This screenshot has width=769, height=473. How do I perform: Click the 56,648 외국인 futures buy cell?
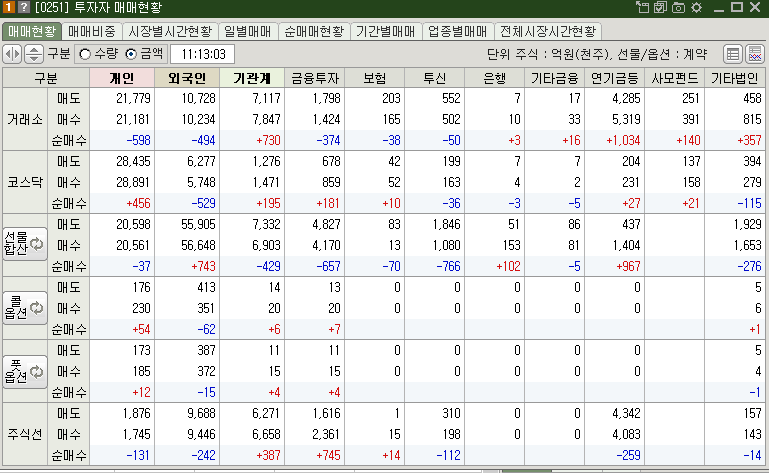[187, 245]
